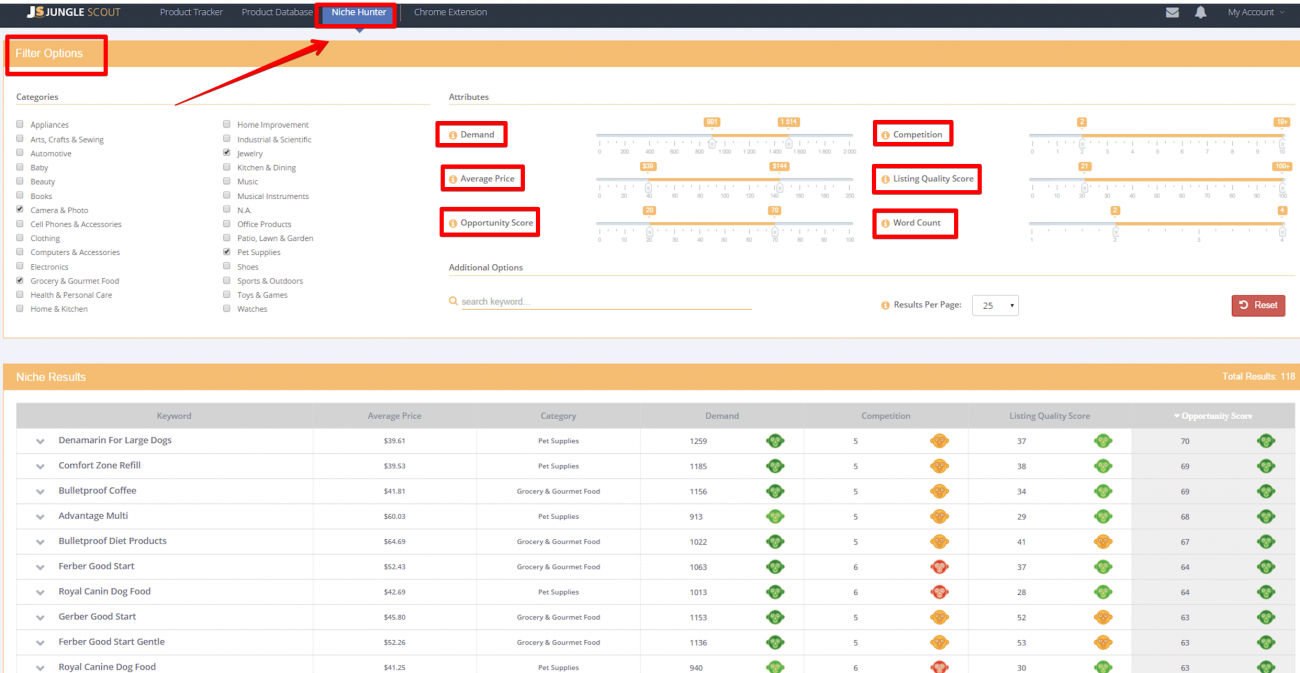
Task: Uncheck the Jewelry category checkbox
Action: (227, 153)
